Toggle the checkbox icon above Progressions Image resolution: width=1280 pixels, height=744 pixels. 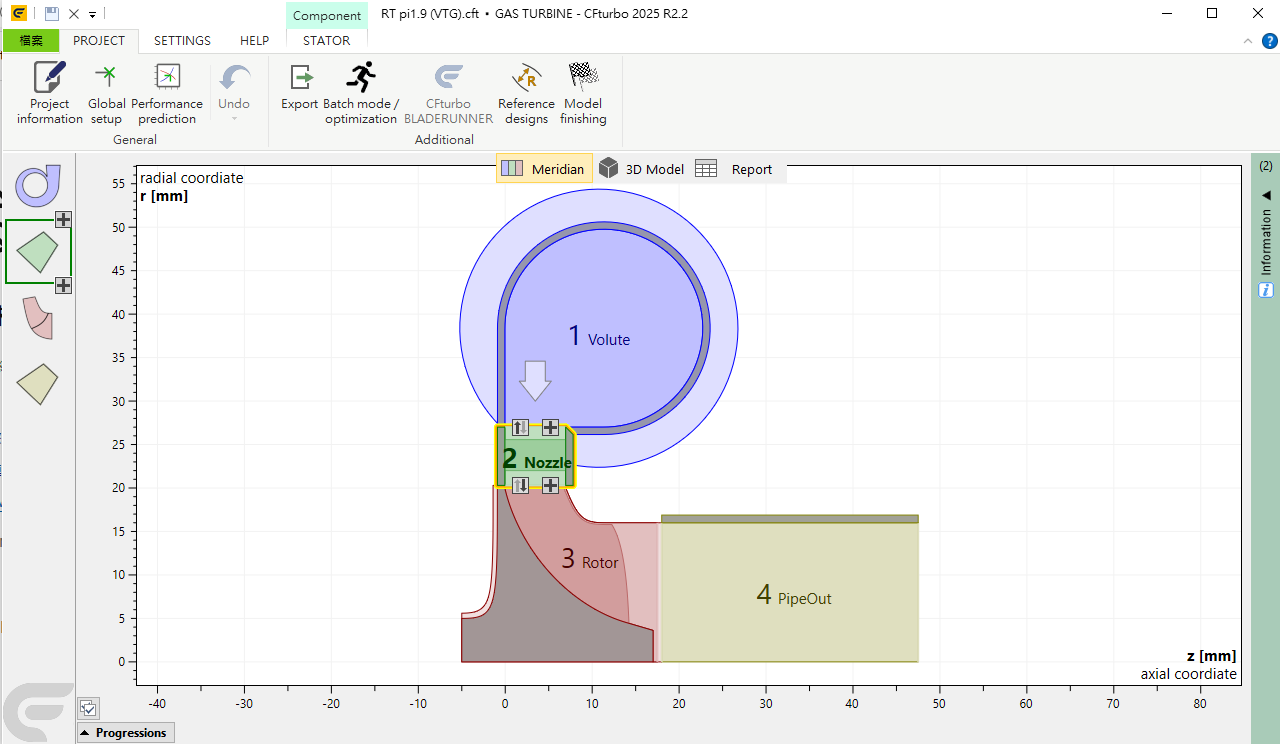(89, 709)
